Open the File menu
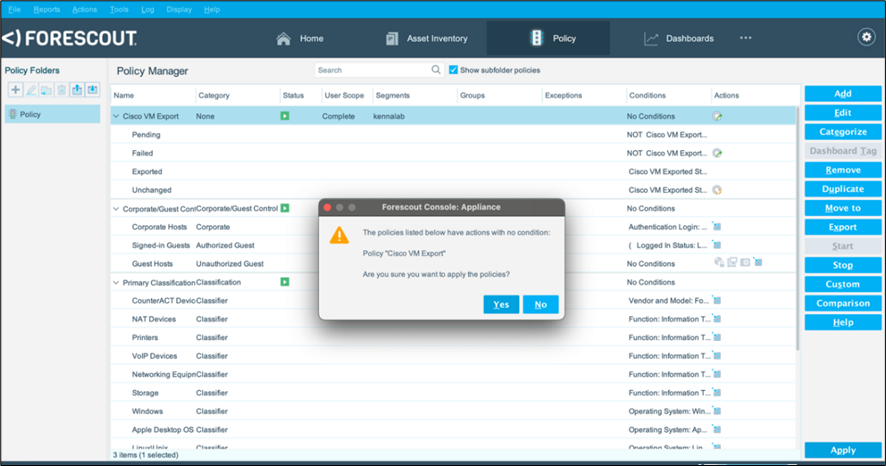 pyautogui.click(x=14, y=9)
